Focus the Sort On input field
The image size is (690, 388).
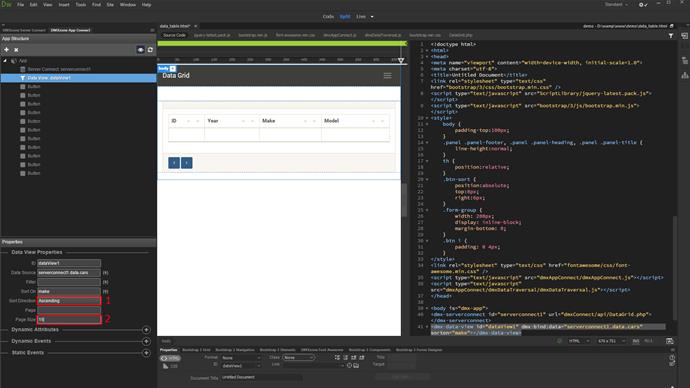click(x=69, y=291)
